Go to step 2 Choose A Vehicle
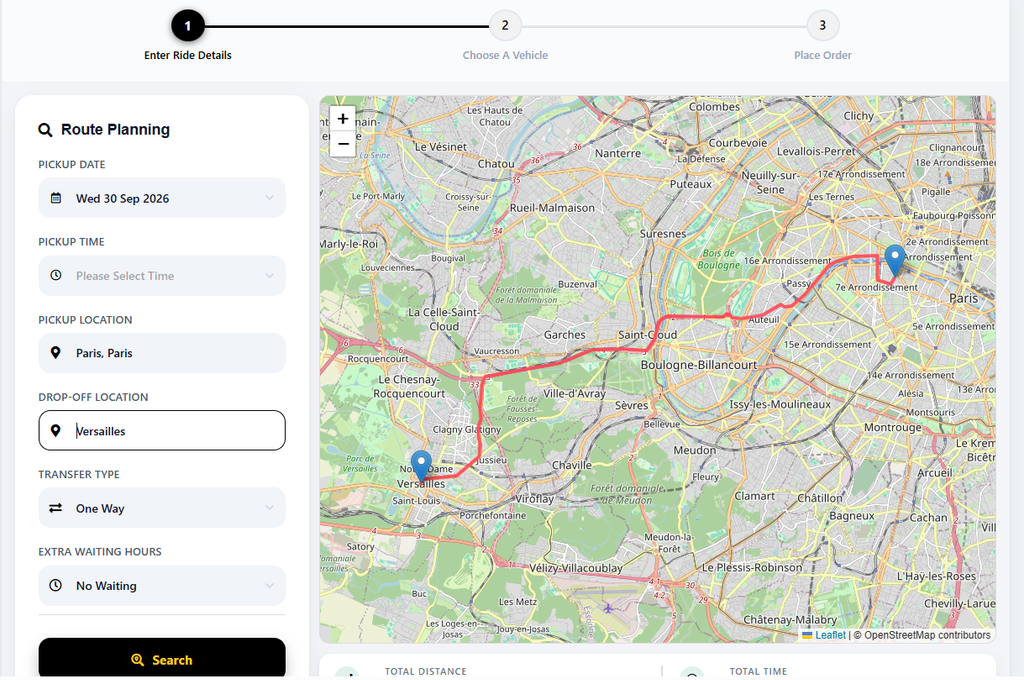This screenshot has width=1024, height=680. coord(505,25)
